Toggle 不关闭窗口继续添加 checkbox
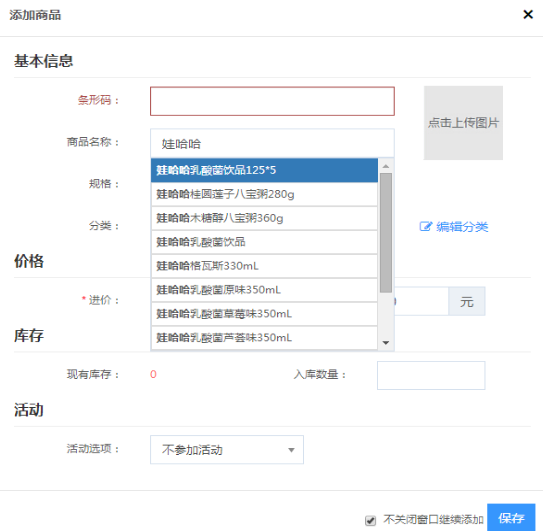Screen dimensions: 544x532 (370, 520)
